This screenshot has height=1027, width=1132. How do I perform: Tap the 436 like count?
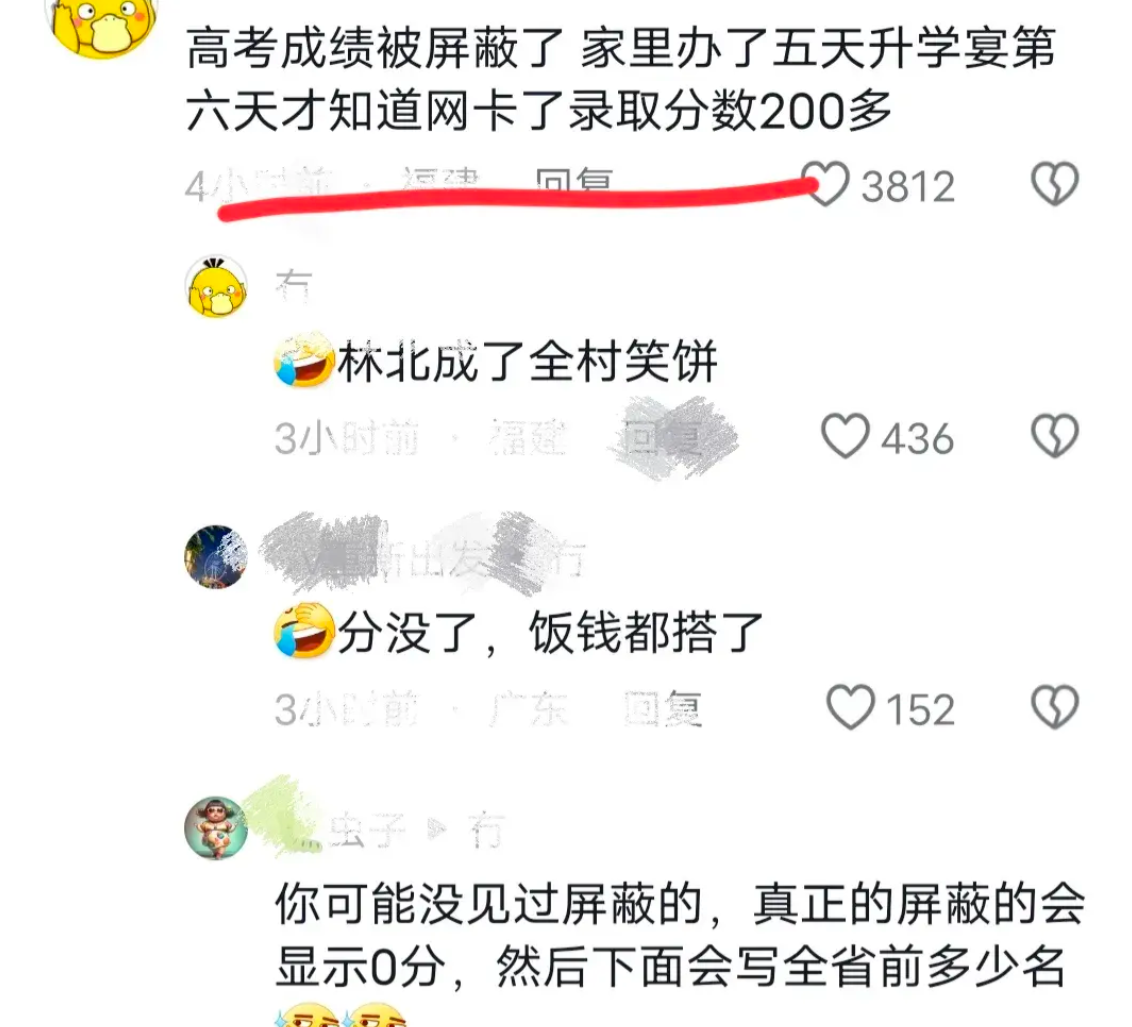pyautogui.click(x=918, y=438)
